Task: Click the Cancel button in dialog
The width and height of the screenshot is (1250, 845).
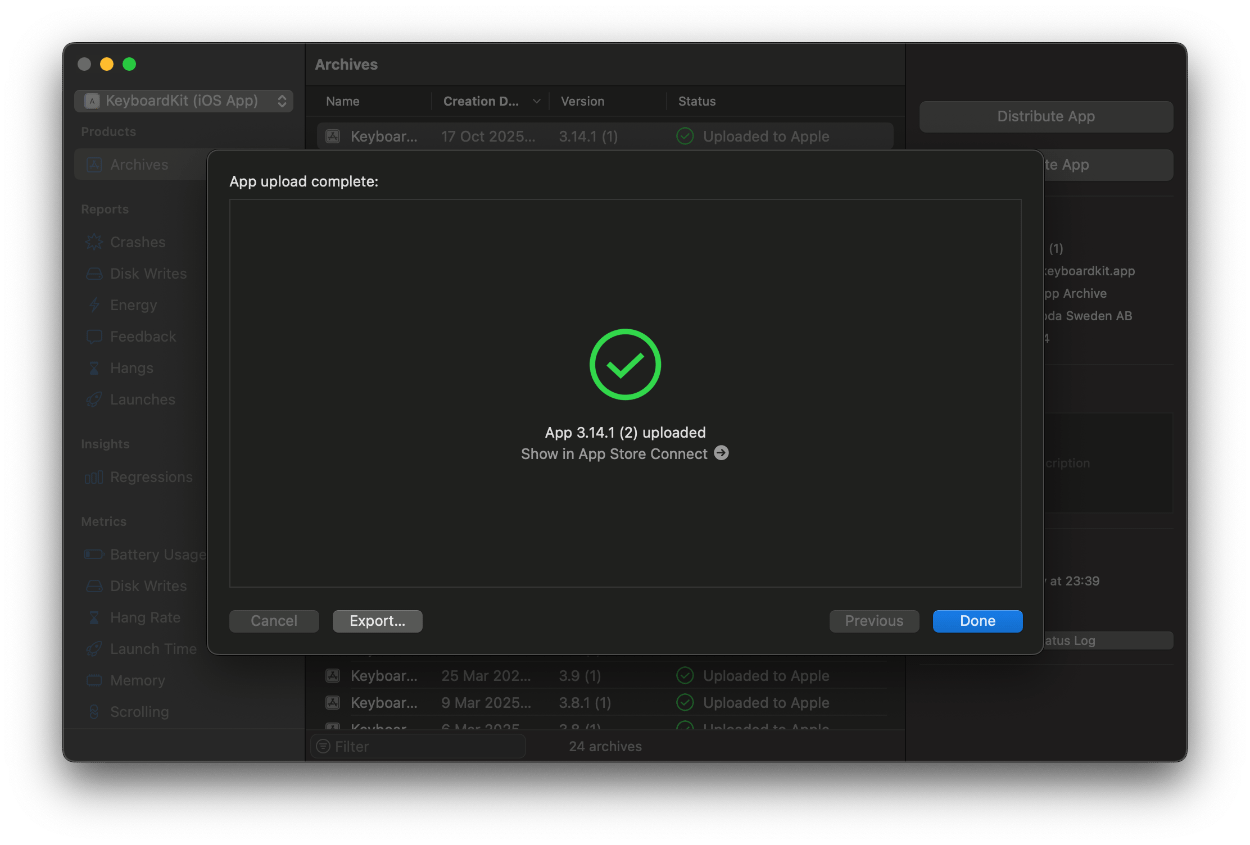Action: click(274, 621)
